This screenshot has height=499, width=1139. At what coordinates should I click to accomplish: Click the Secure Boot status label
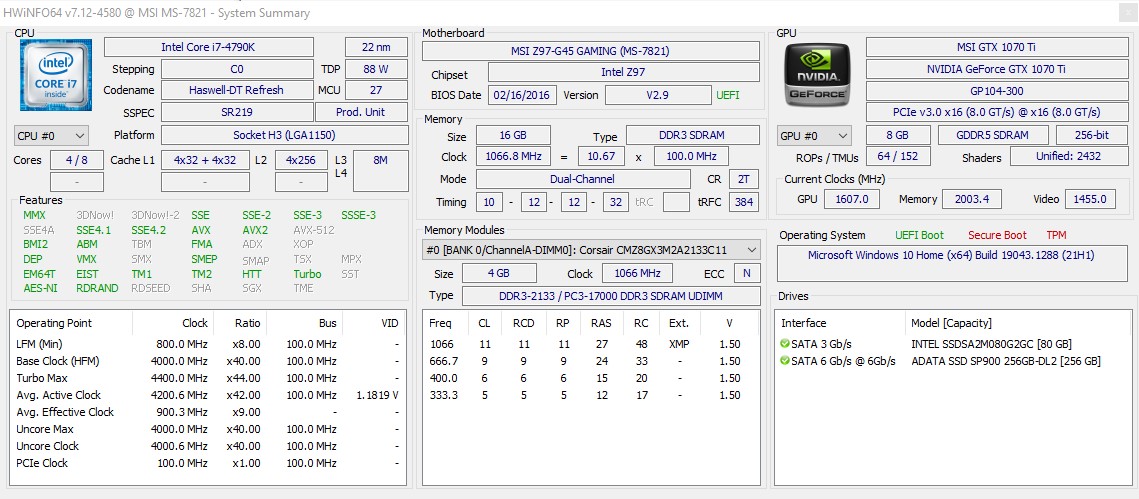coord(997,235)
